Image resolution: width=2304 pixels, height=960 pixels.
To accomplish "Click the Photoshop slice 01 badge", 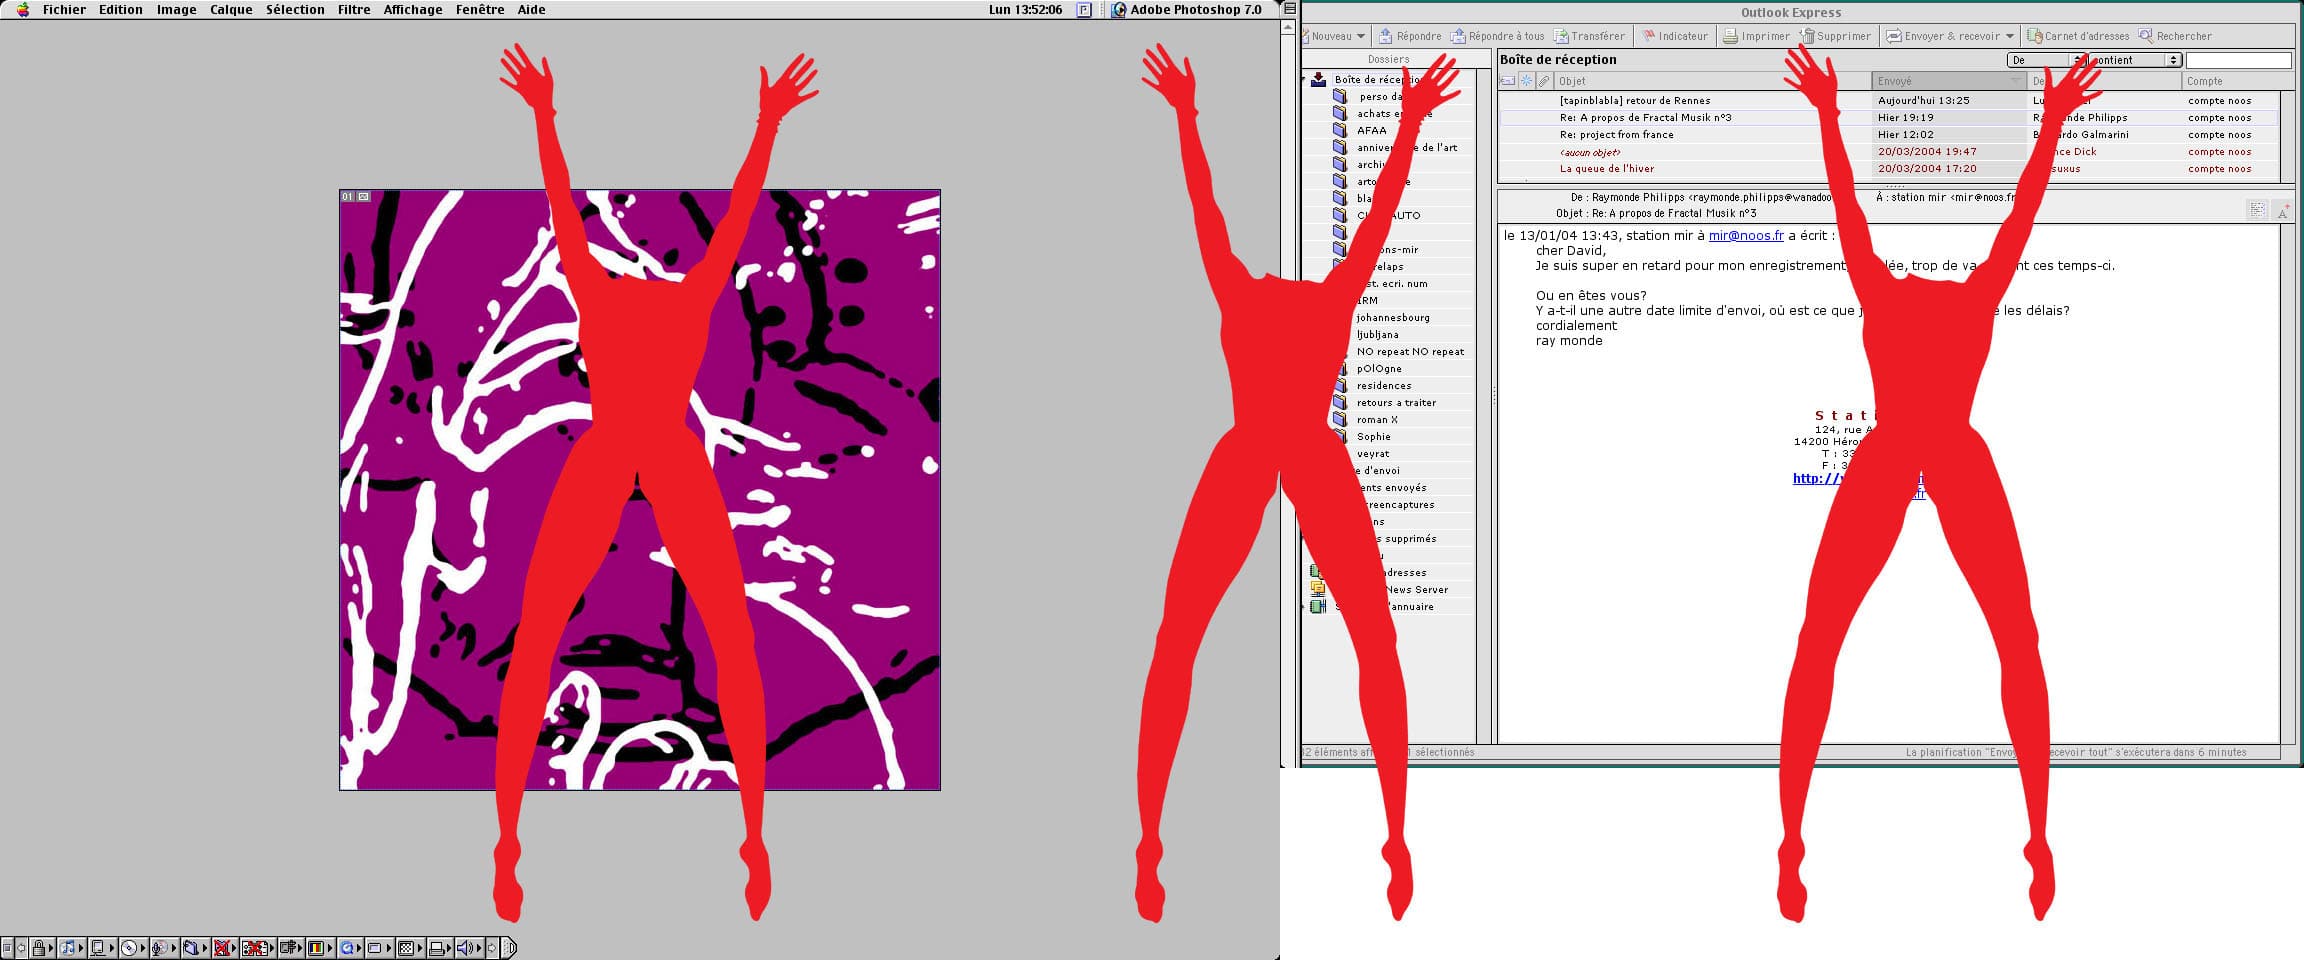I will point(355,196).
